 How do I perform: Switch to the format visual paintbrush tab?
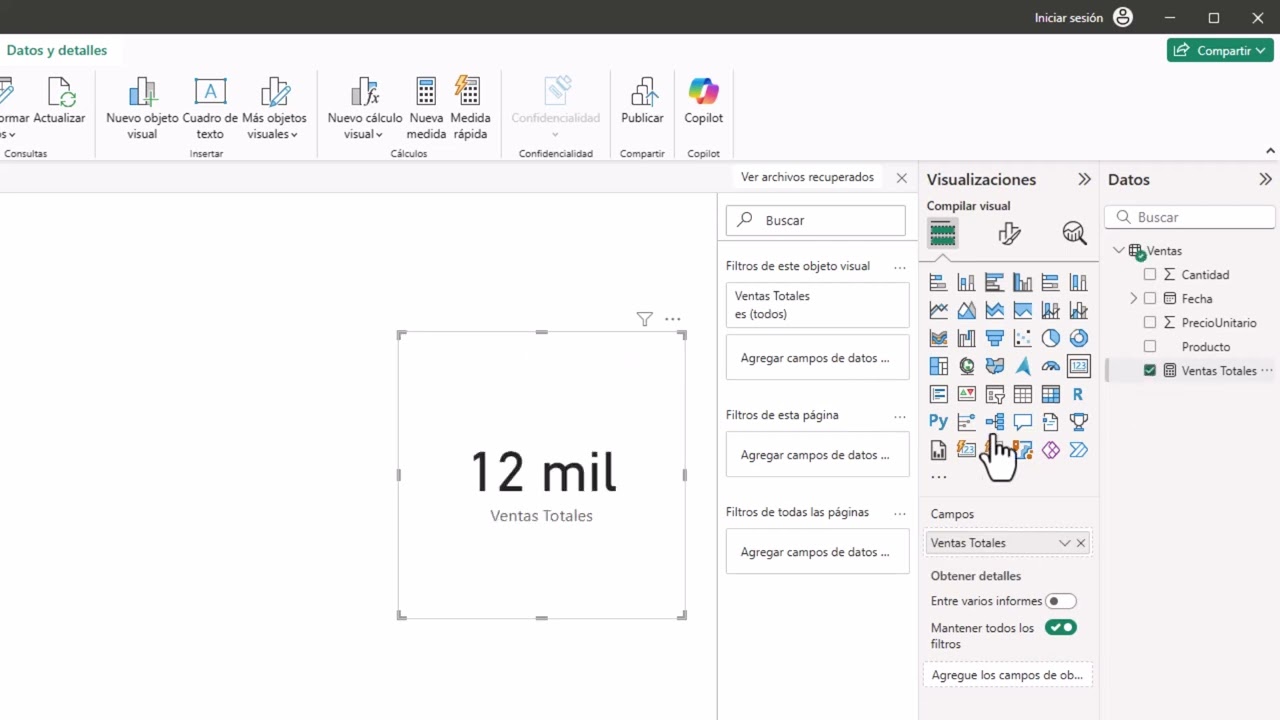pyautogui.click(x=1009, y=234)
